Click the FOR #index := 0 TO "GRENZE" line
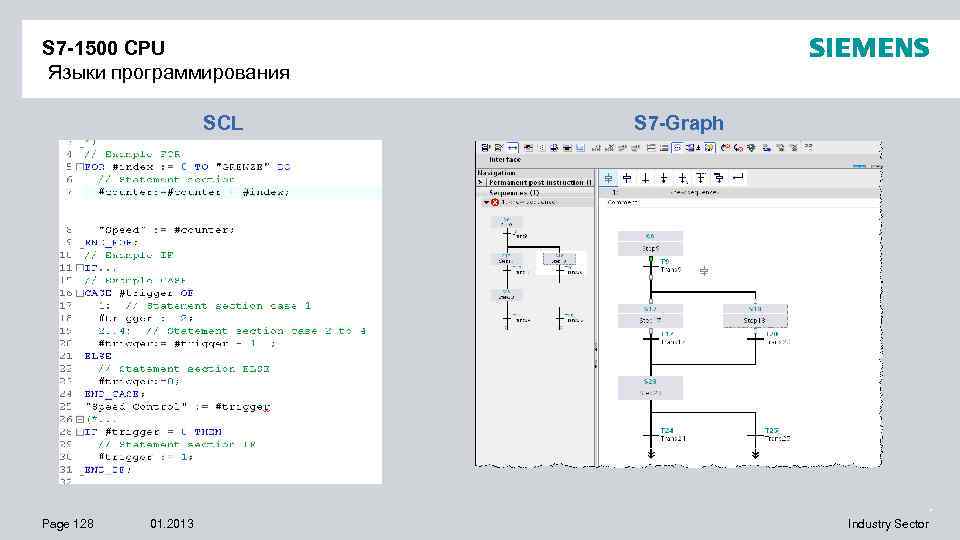The height and width of the screenshot is (540, 960). tap(187, 167)
